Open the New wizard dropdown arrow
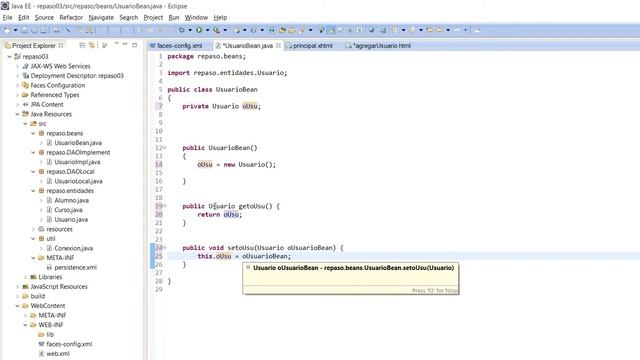Viewport: 640px width, 360px height. click(x=16, y=30)
